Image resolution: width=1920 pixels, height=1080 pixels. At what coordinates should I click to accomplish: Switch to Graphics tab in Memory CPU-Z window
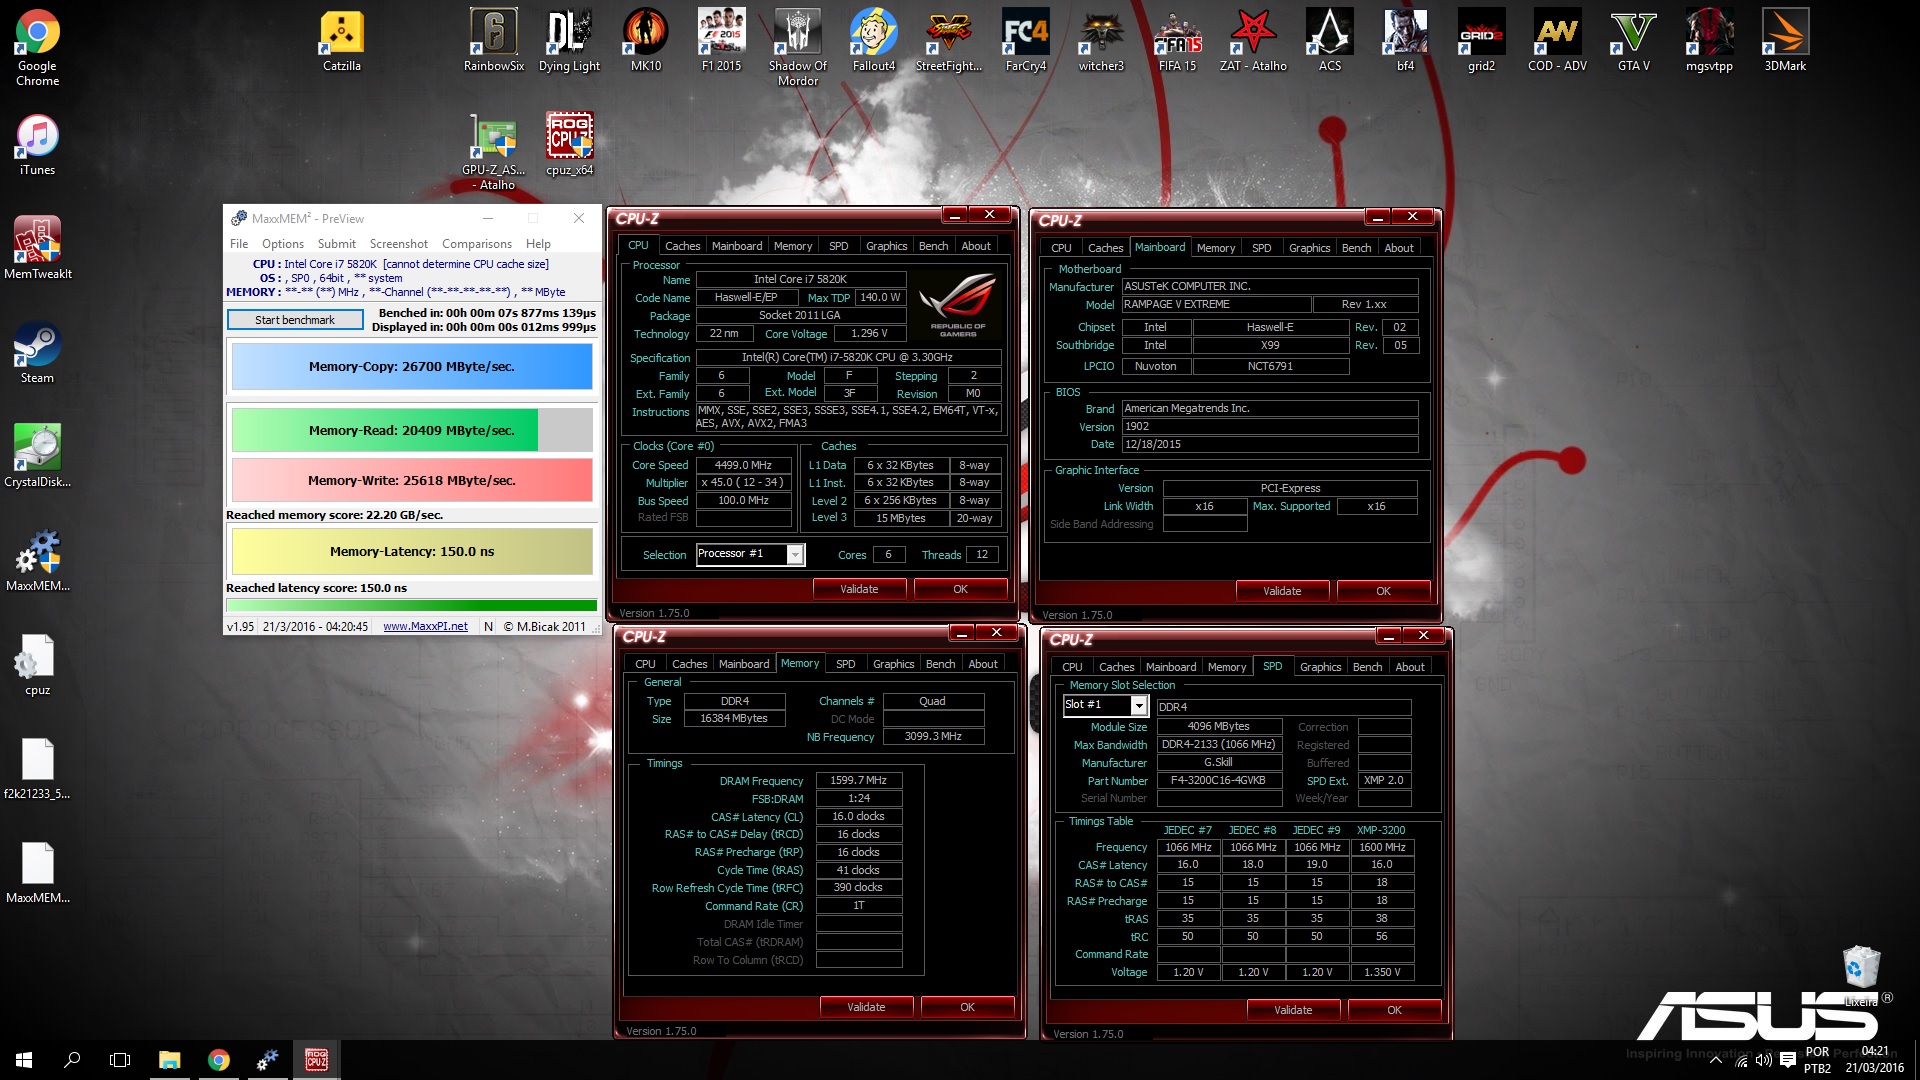(893, 664)
